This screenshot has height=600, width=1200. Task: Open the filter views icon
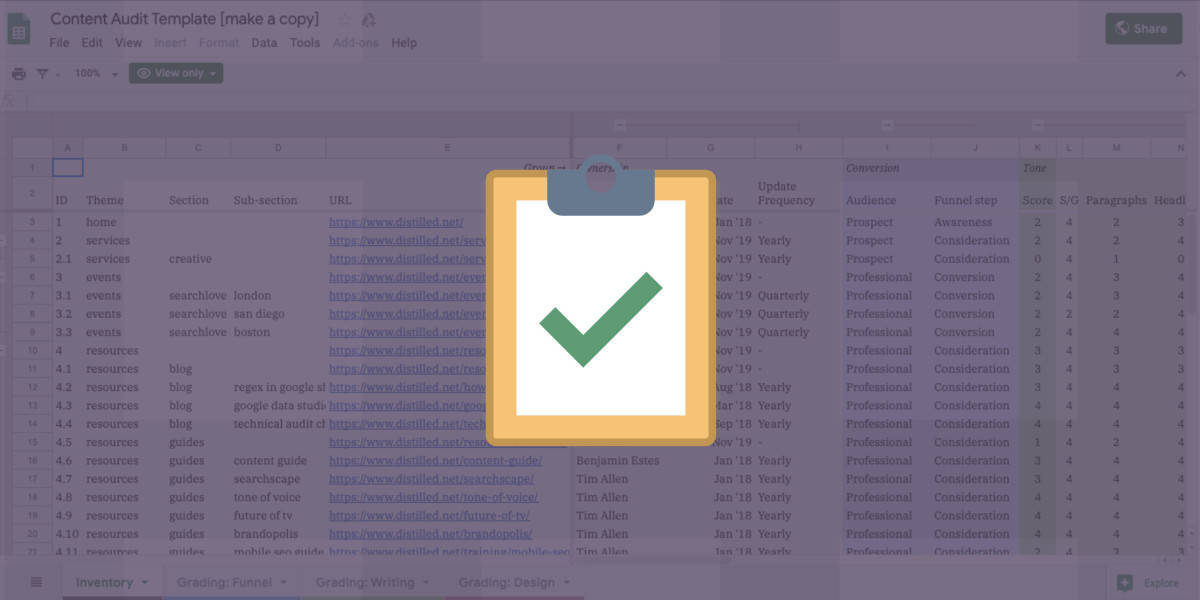coord(42,73)
